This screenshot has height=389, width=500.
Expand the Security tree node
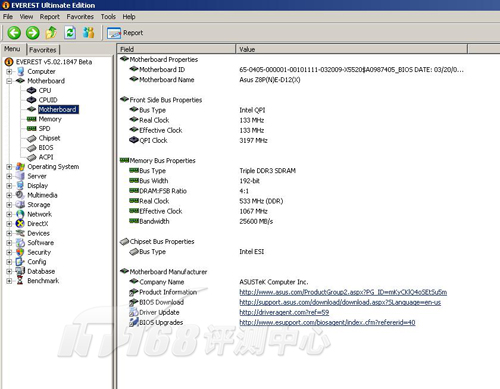coord(9,252)
